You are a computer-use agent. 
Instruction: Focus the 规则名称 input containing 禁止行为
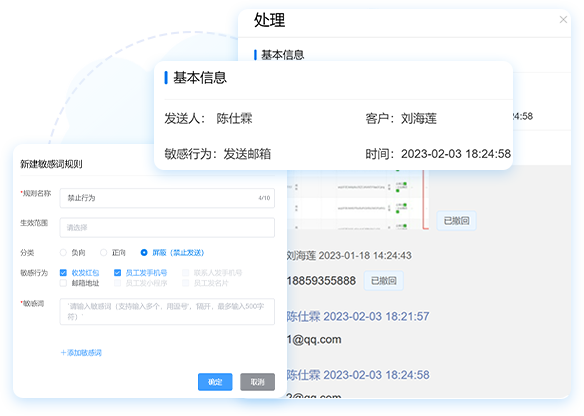click(x=167, y=198)
